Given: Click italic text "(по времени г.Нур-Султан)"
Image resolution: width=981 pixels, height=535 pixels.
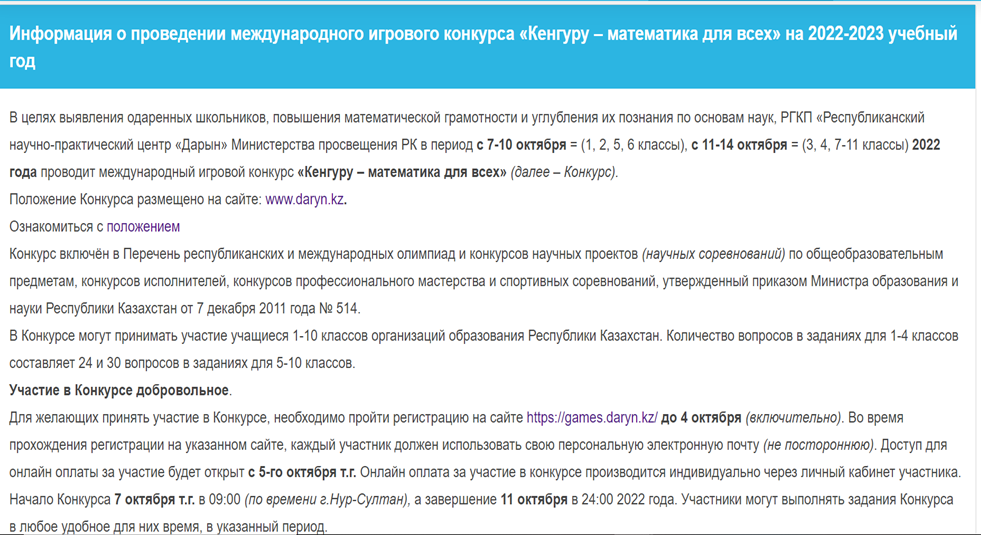Looking at the screenshot, I should (x=327, y=499).
